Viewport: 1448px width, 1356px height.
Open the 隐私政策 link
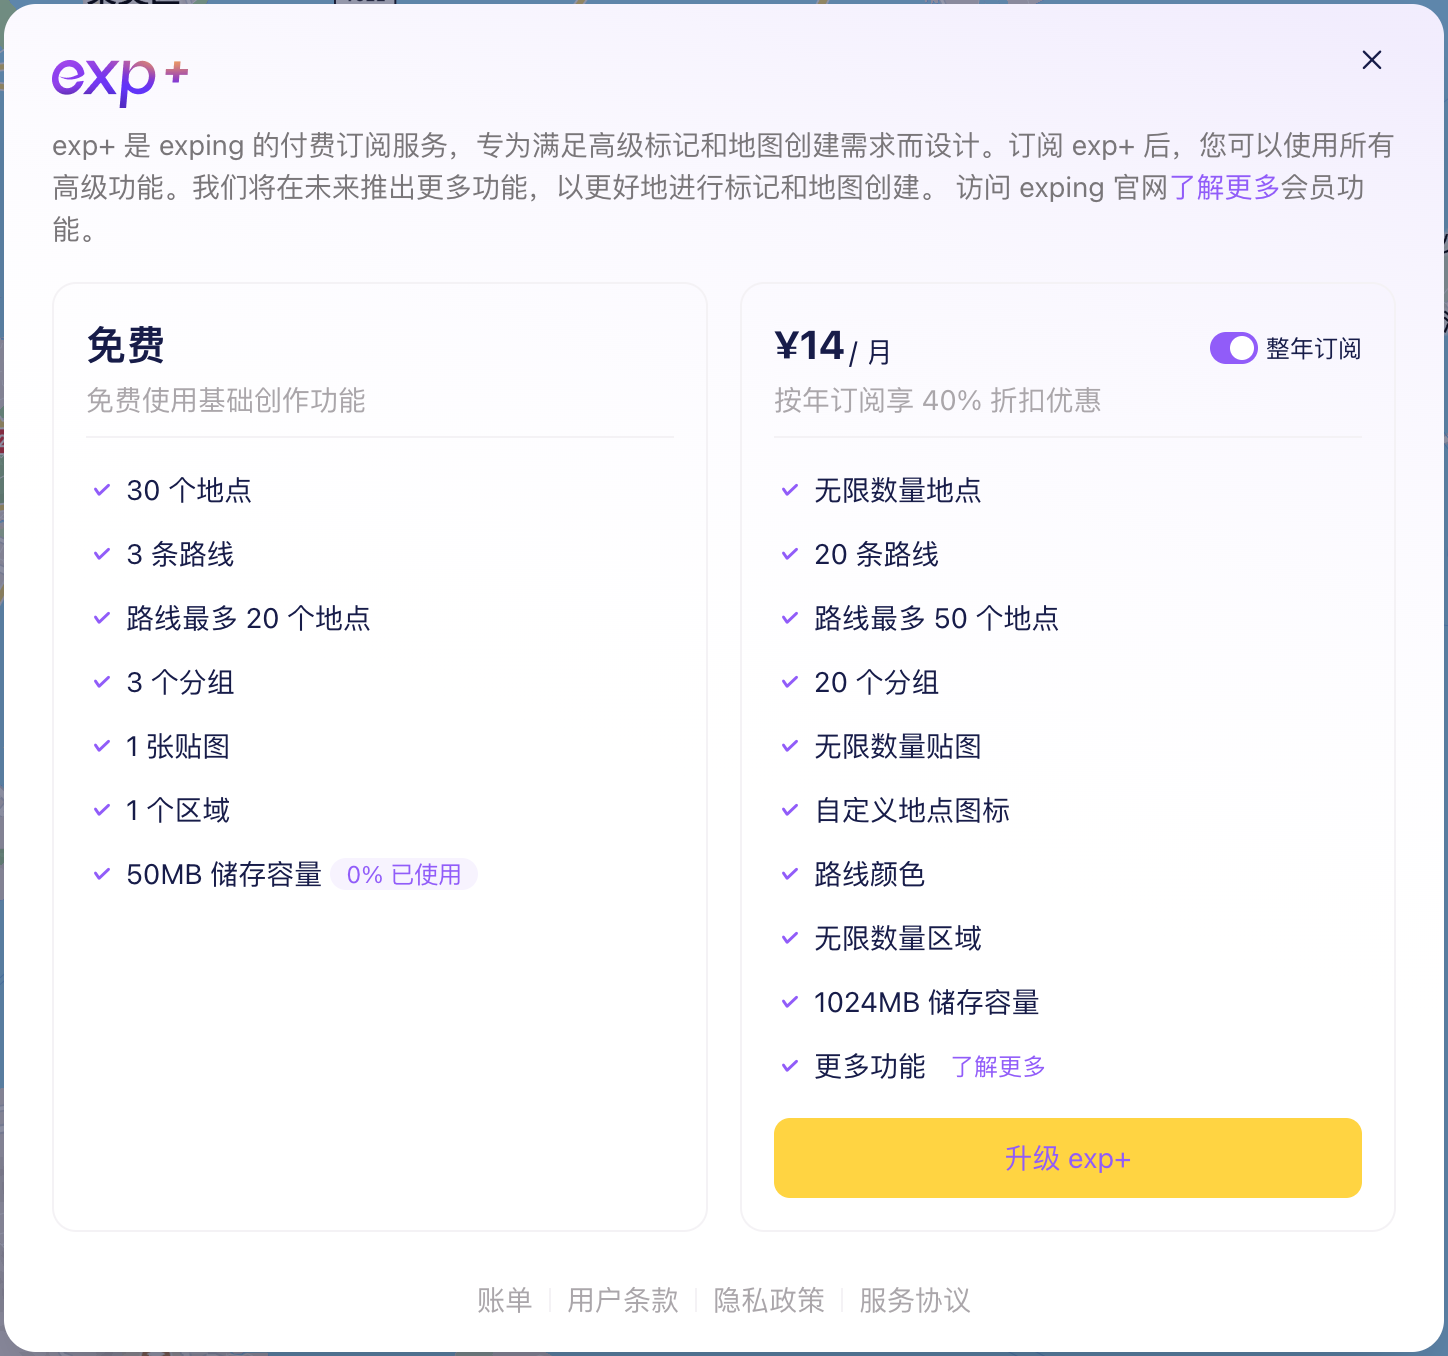click(768, 1300)
